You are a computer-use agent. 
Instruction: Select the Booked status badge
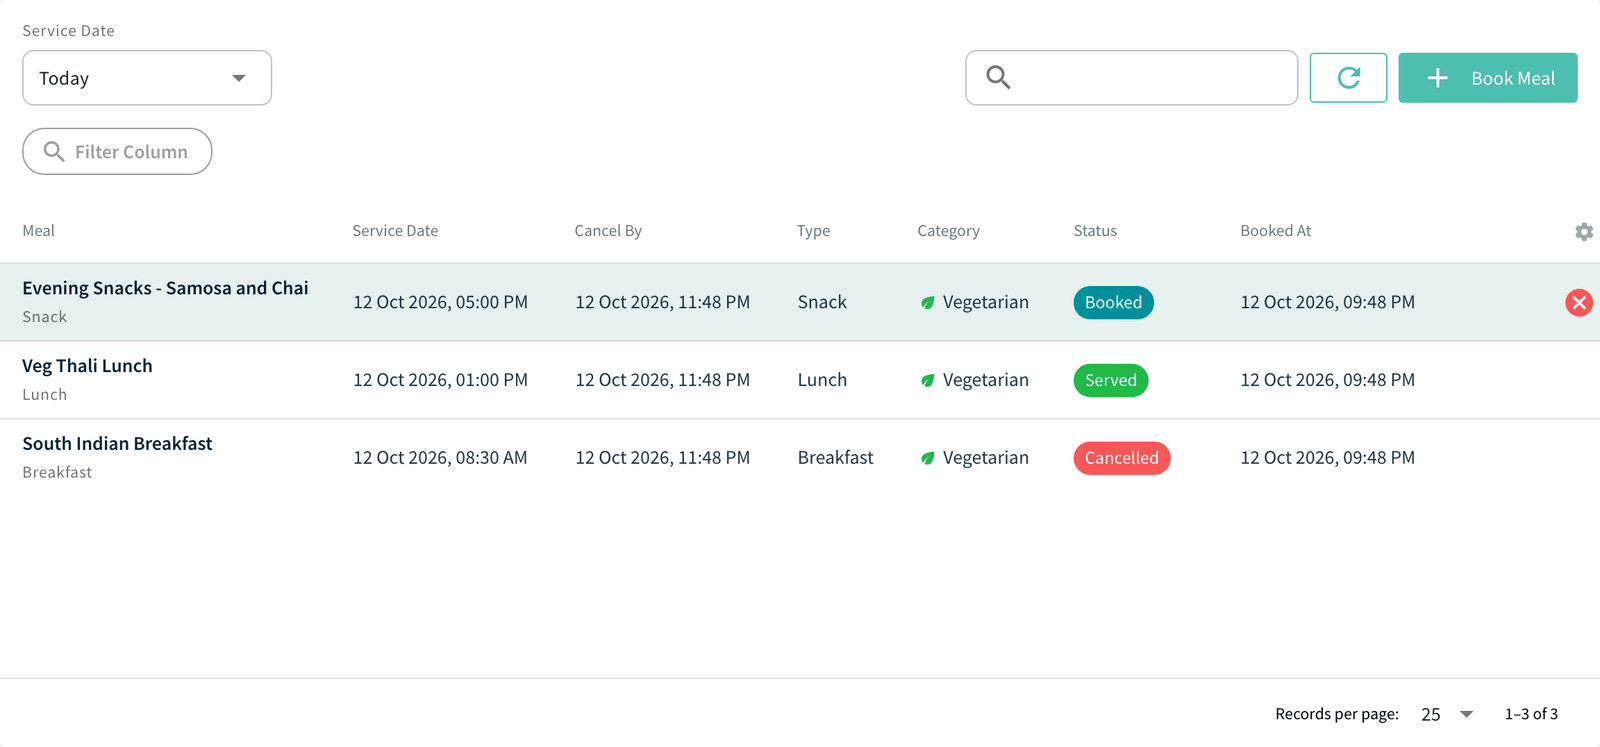(1113, 303)
